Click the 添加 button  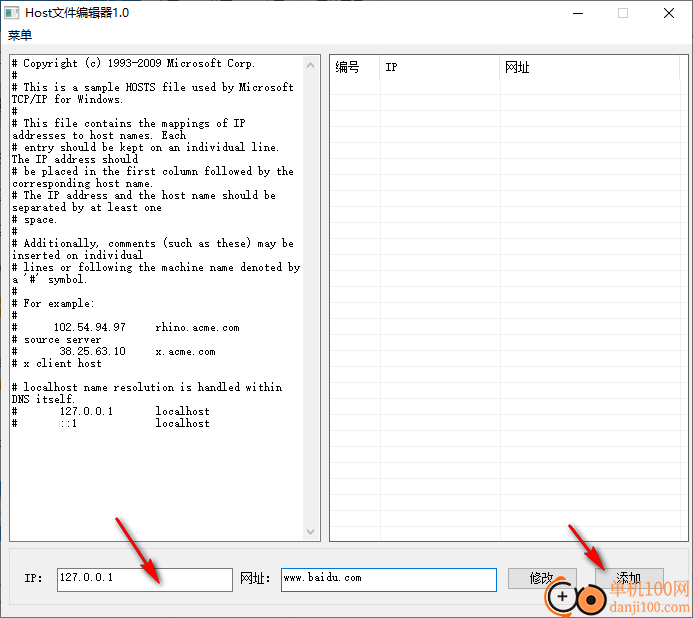pyautogui.click(x=629, y=578)
